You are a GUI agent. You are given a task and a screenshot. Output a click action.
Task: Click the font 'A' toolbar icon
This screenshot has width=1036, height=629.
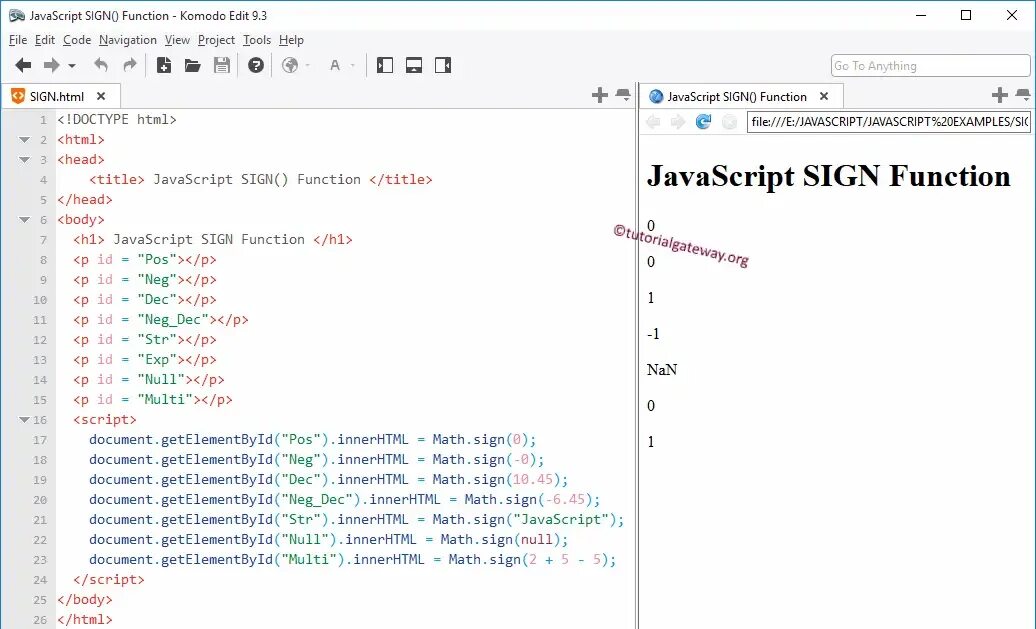point(335,65)
